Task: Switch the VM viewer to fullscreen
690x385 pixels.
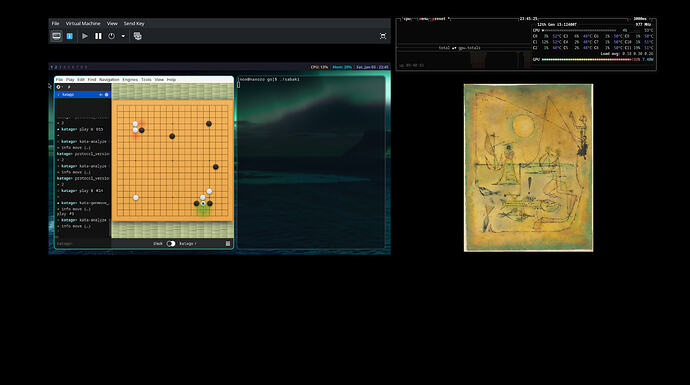Action: (383, 36)
